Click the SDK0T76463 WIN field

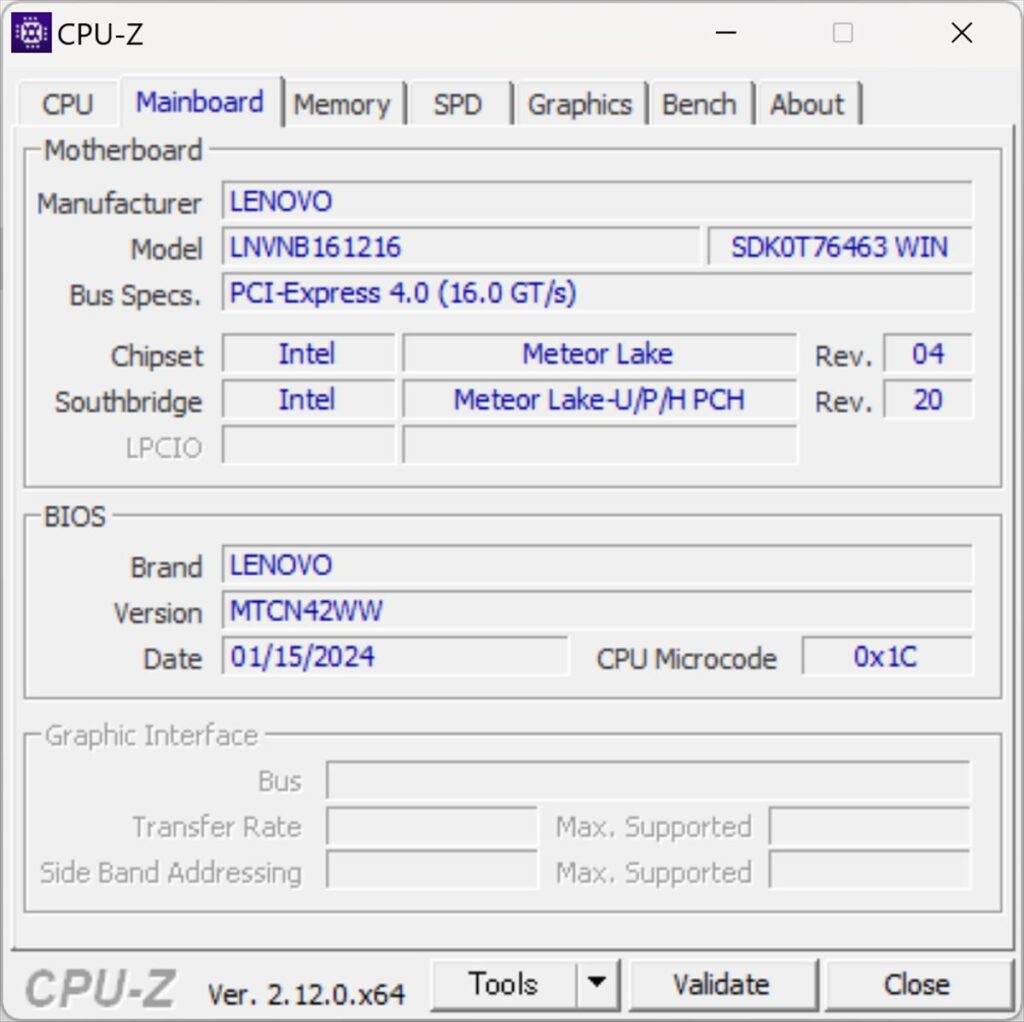840,247
